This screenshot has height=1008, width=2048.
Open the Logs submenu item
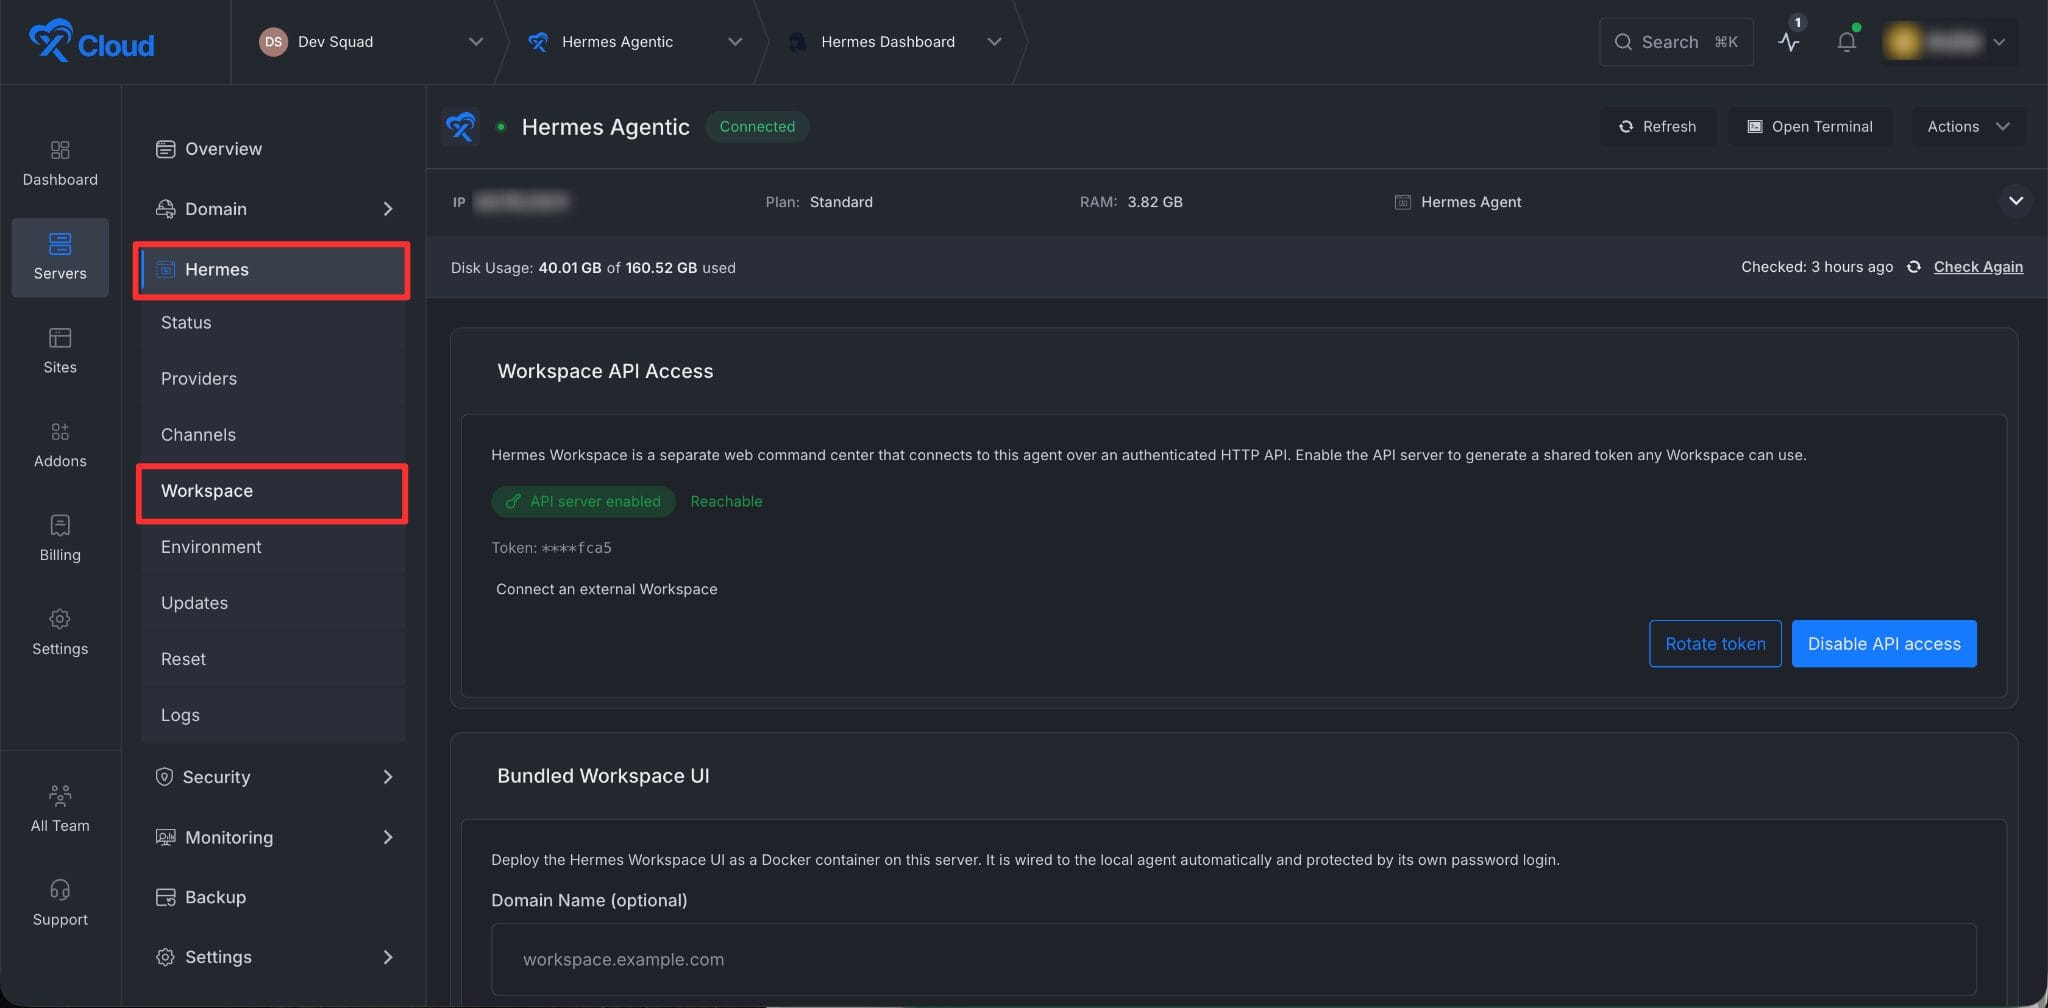(273, 715)
